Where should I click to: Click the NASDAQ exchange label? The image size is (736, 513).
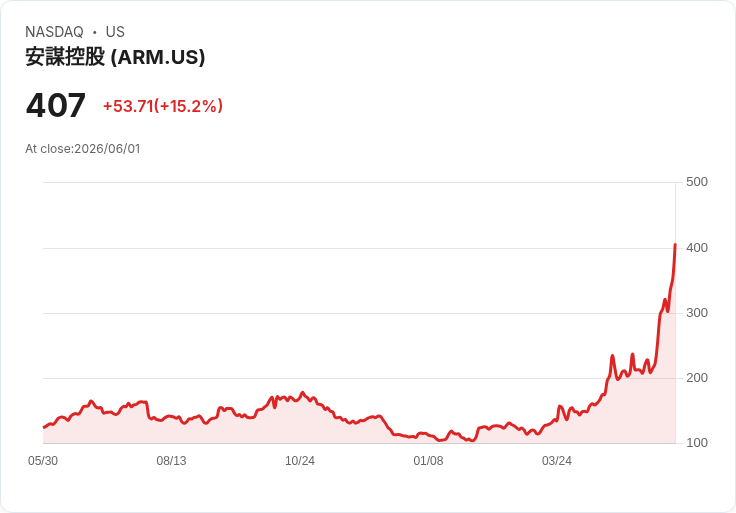tap(54, 32)
